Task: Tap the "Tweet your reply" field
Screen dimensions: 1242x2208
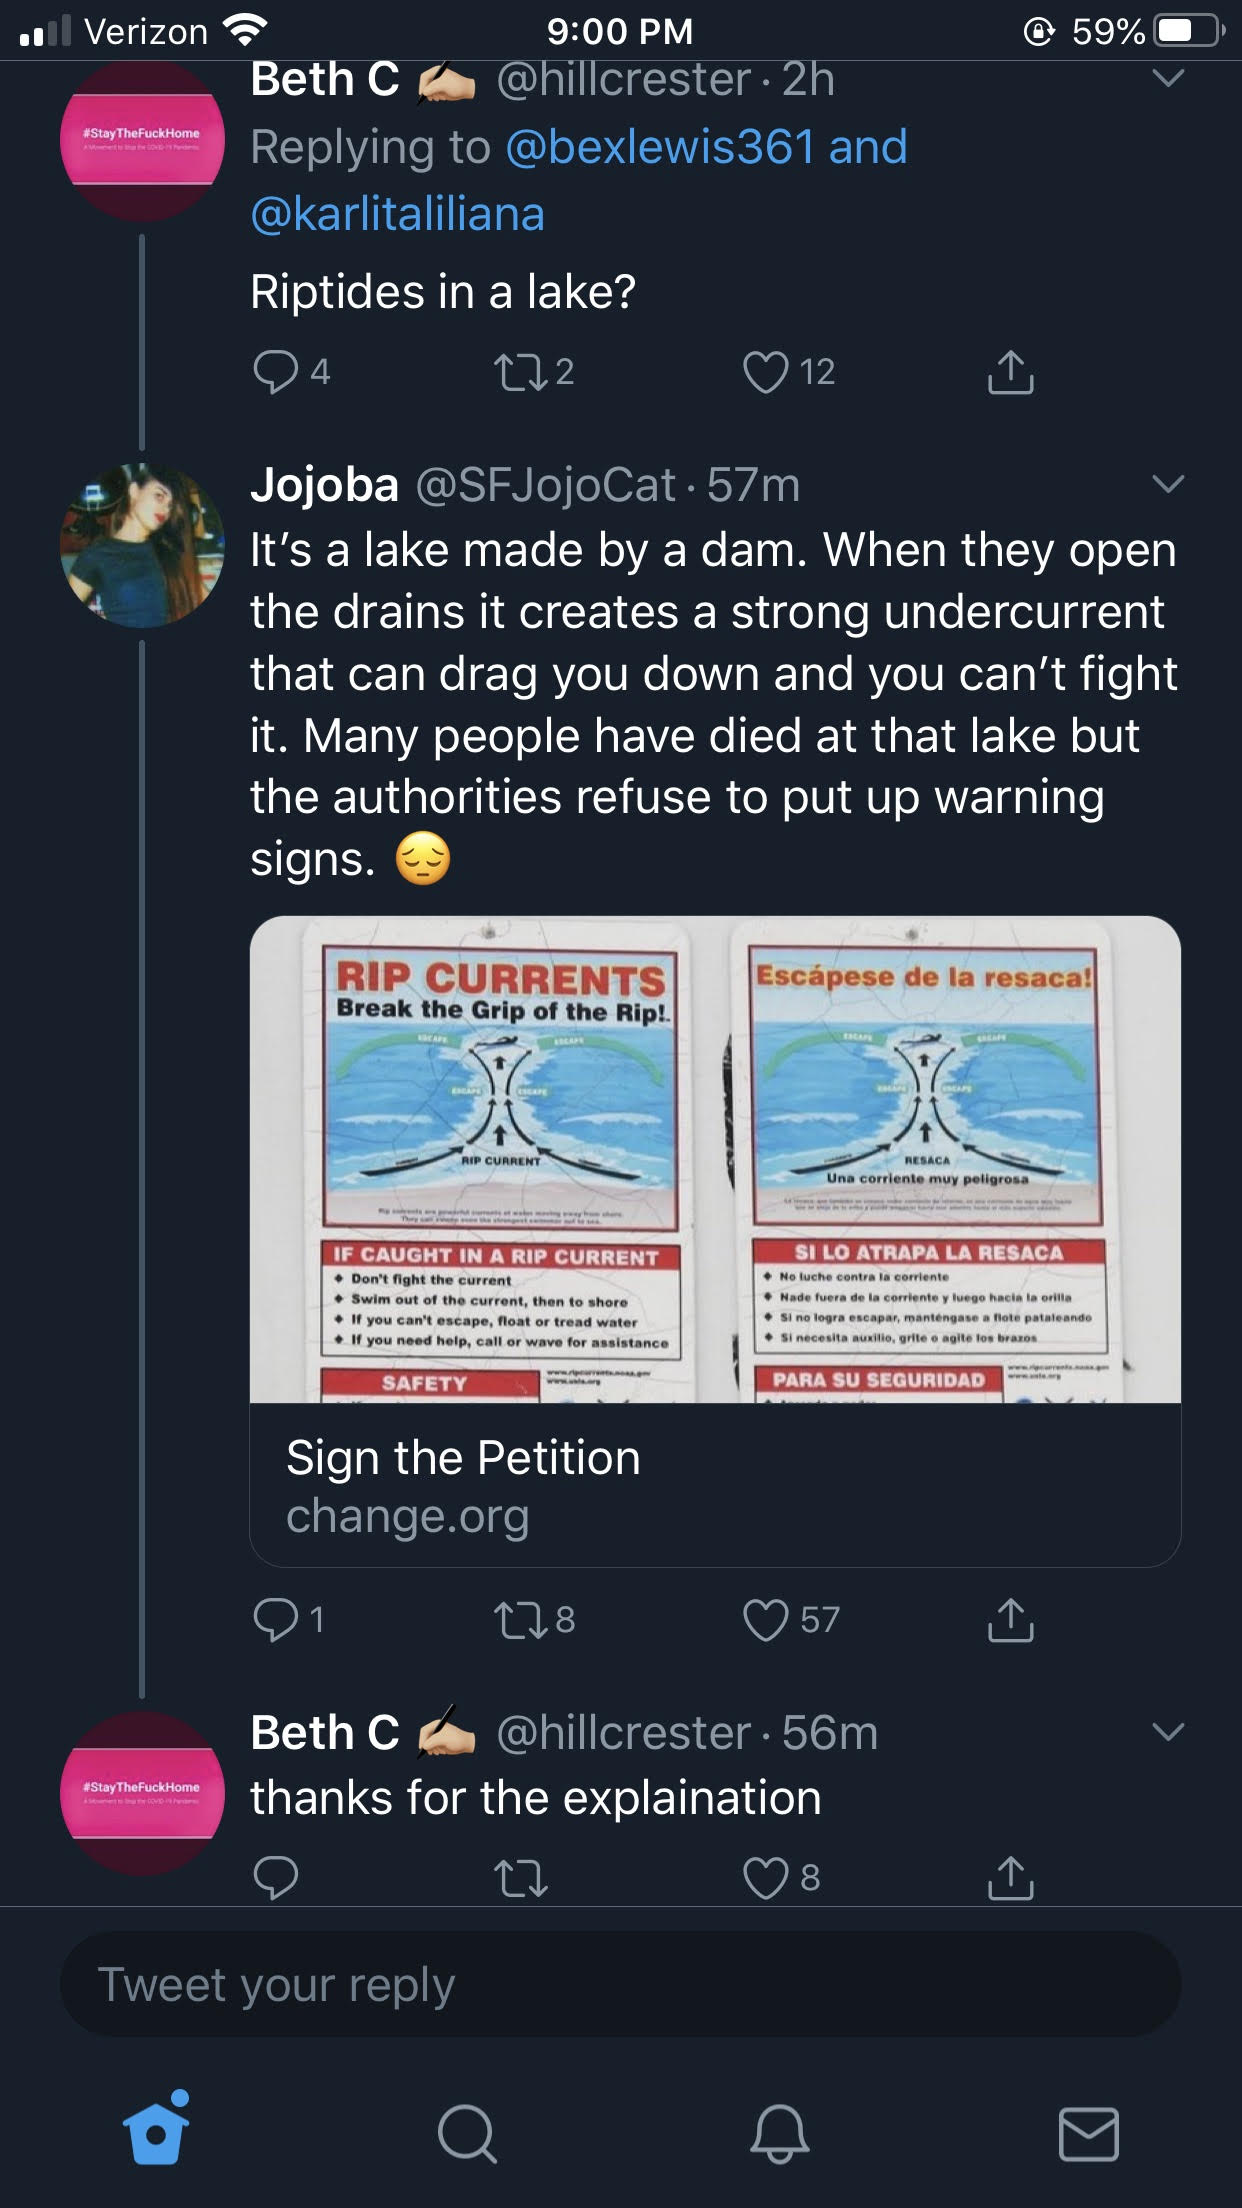Action: coord(620,1985)
